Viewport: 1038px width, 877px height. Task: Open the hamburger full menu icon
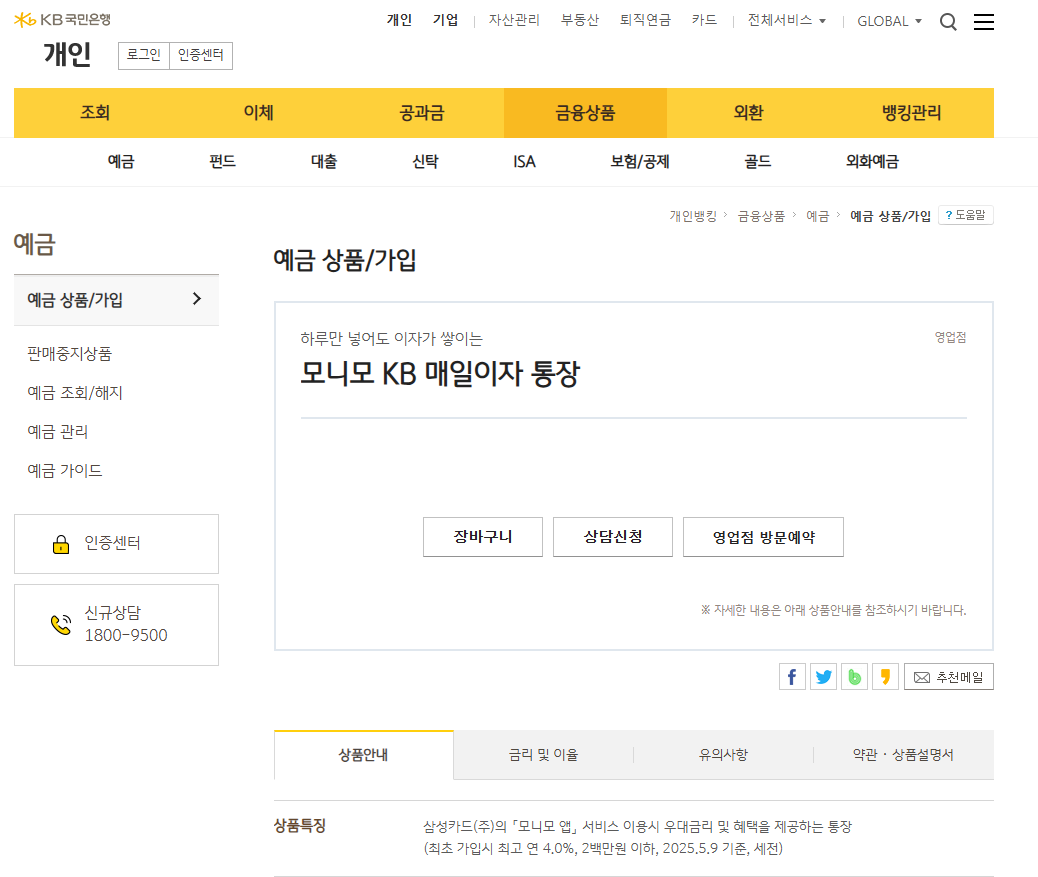tap(983, 22)
